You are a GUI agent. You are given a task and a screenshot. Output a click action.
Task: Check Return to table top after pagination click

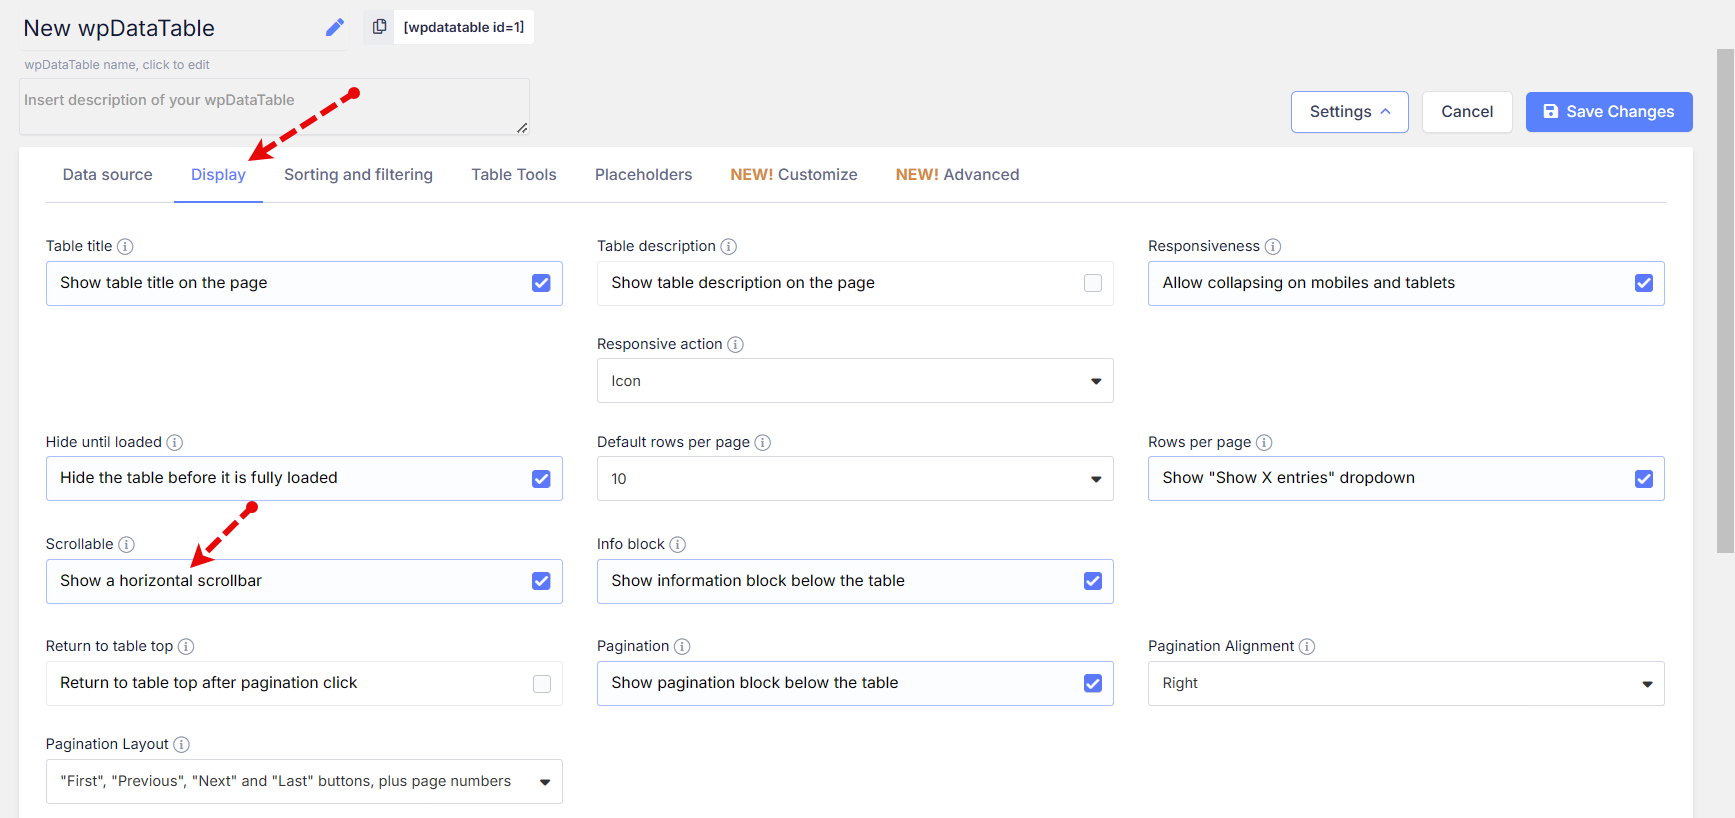541,683
